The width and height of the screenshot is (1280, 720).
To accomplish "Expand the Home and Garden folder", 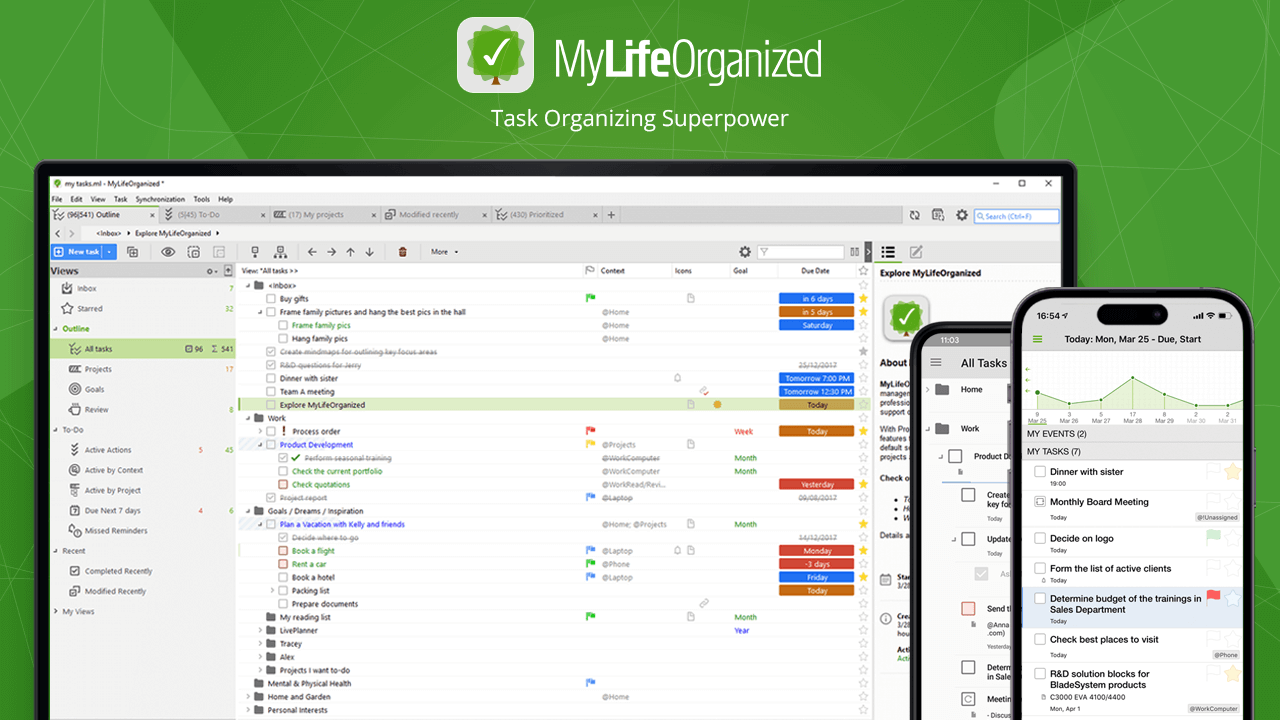I will pyautogui.click(x=248, y=697).
